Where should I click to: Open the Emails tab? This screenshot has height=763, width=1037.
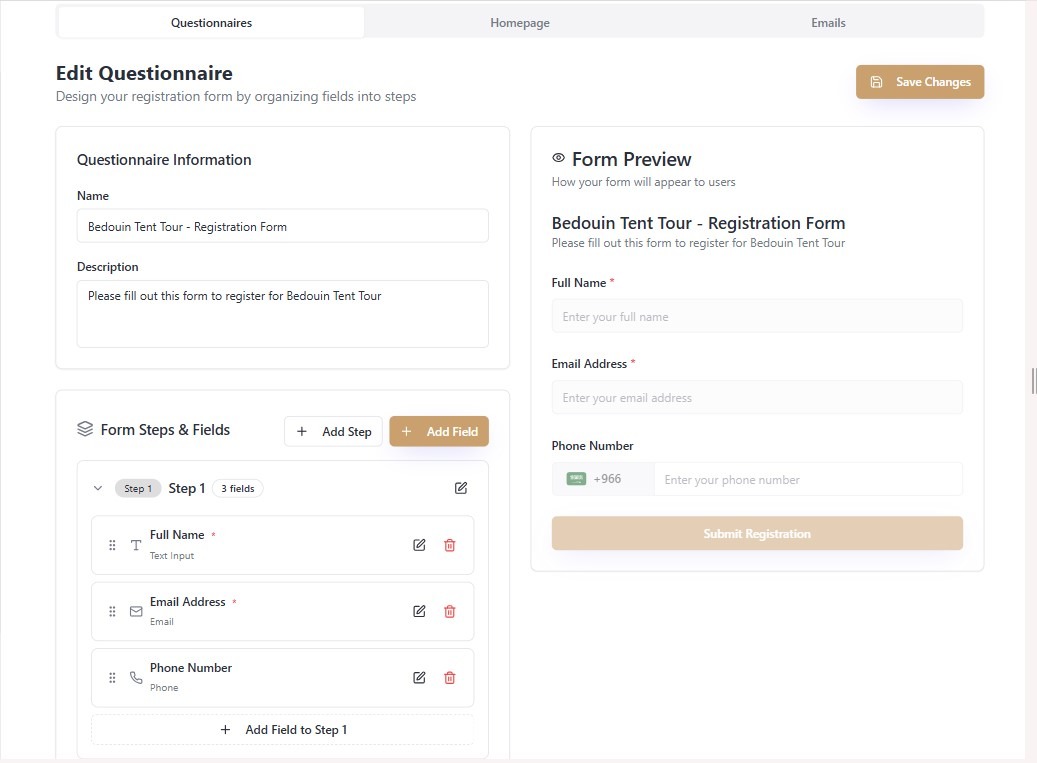point(828,22)
